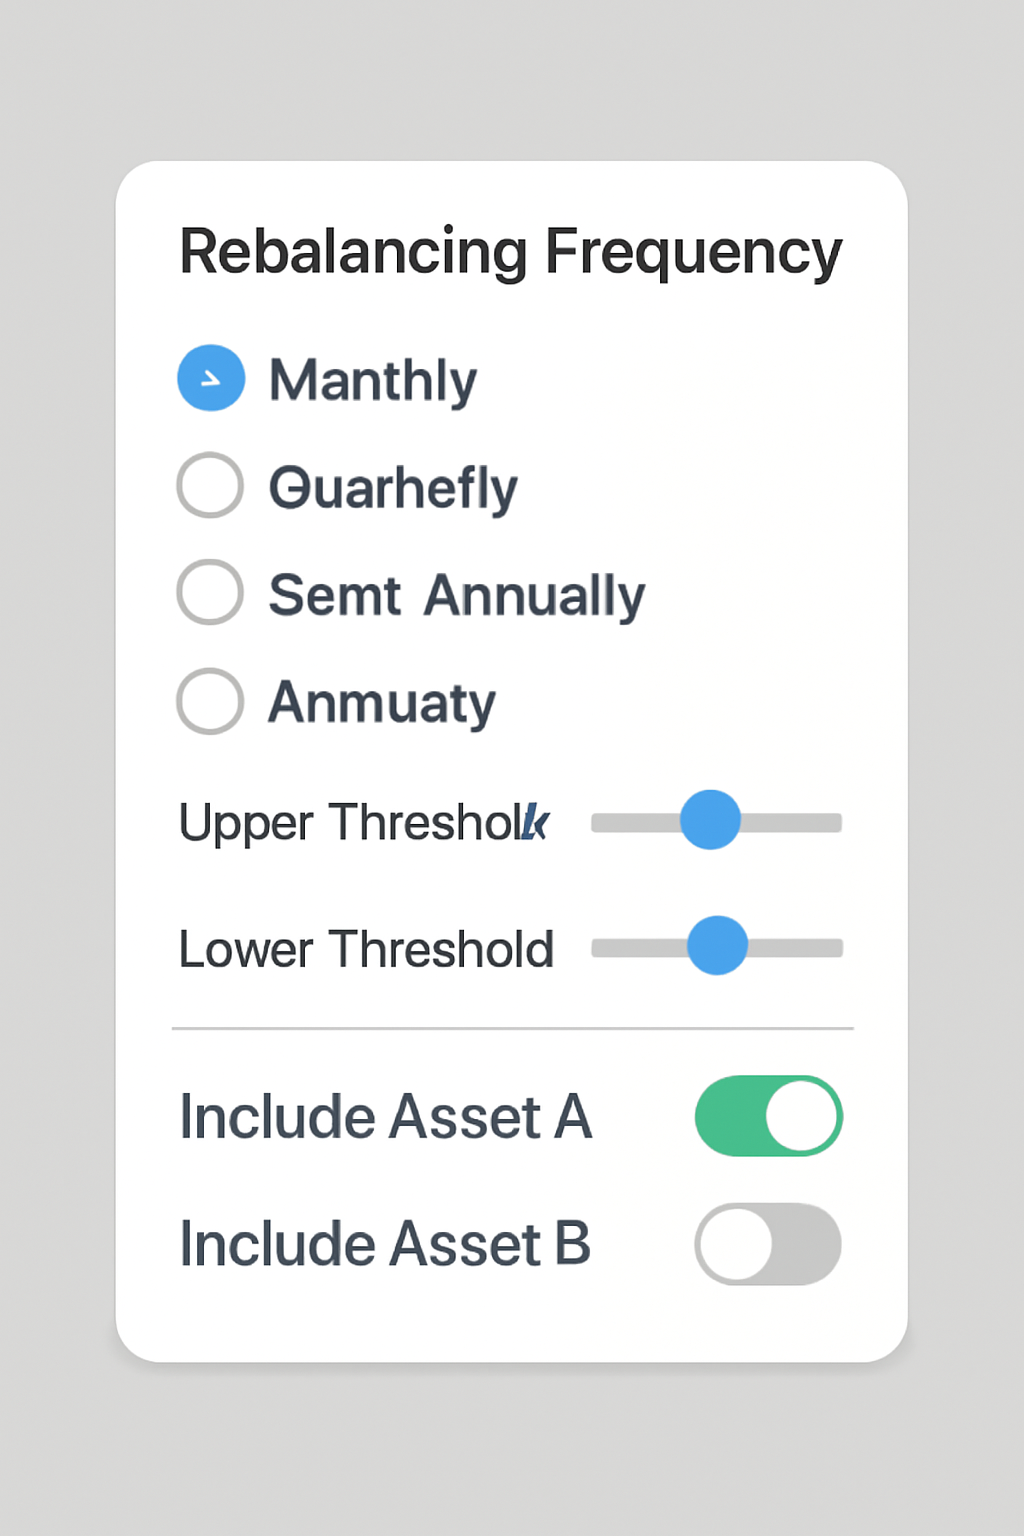Click the Rebalancing Frequency heading
Screen dimensions: 1024x1536
[510, 252]
